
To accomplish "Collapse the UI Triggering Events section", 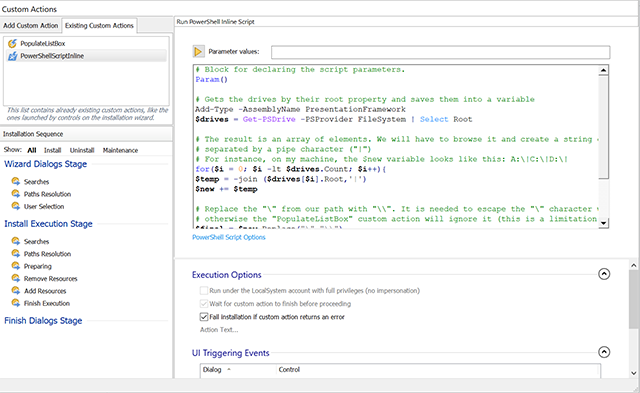I will point(604,352).
